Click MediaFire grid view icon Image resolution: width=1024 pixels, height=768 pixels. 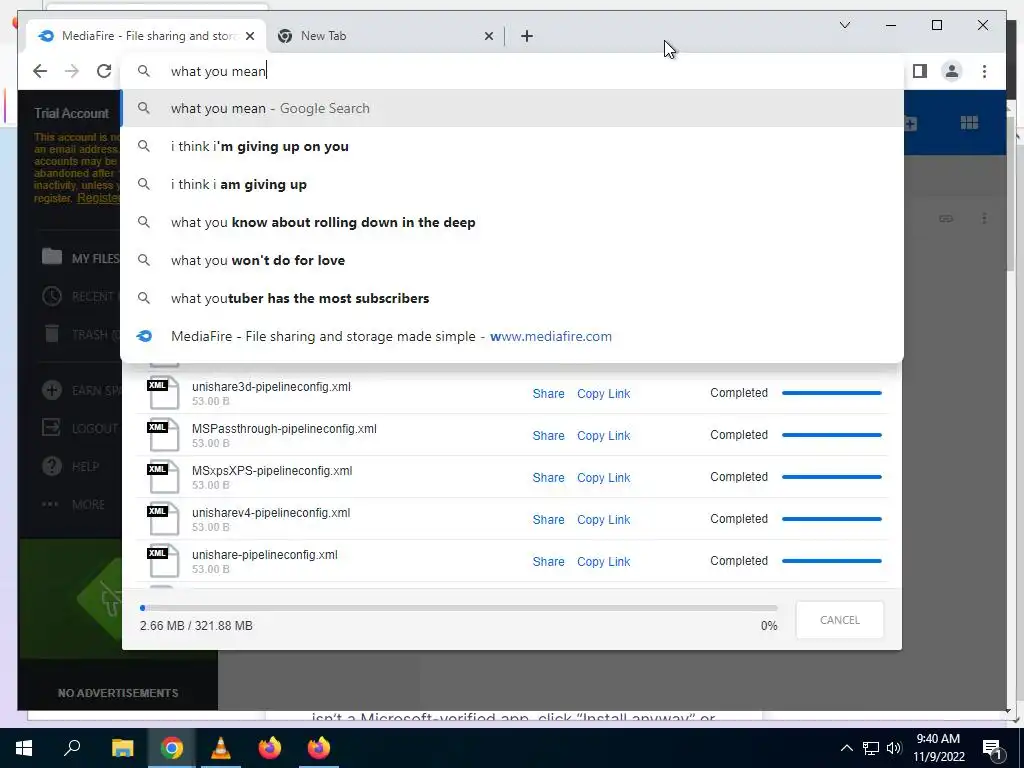(x=969, y=123)
